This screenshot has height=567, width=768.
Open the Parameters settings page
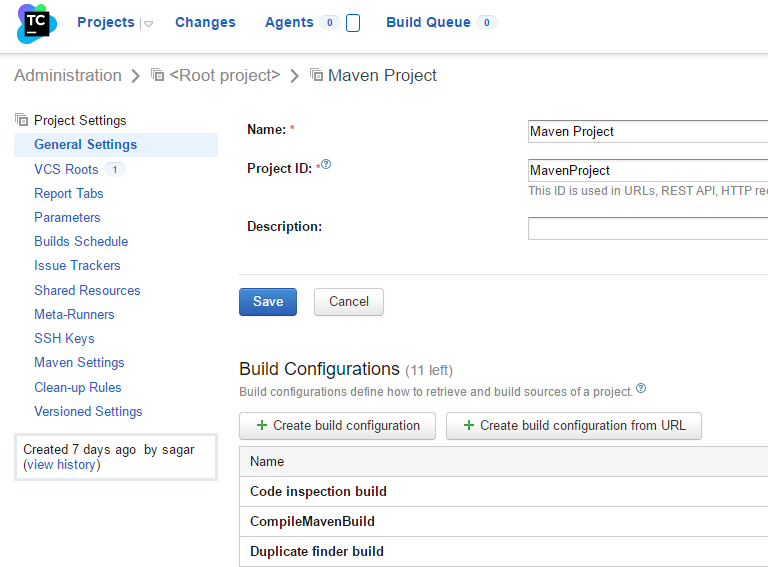[x=67, y=217]
